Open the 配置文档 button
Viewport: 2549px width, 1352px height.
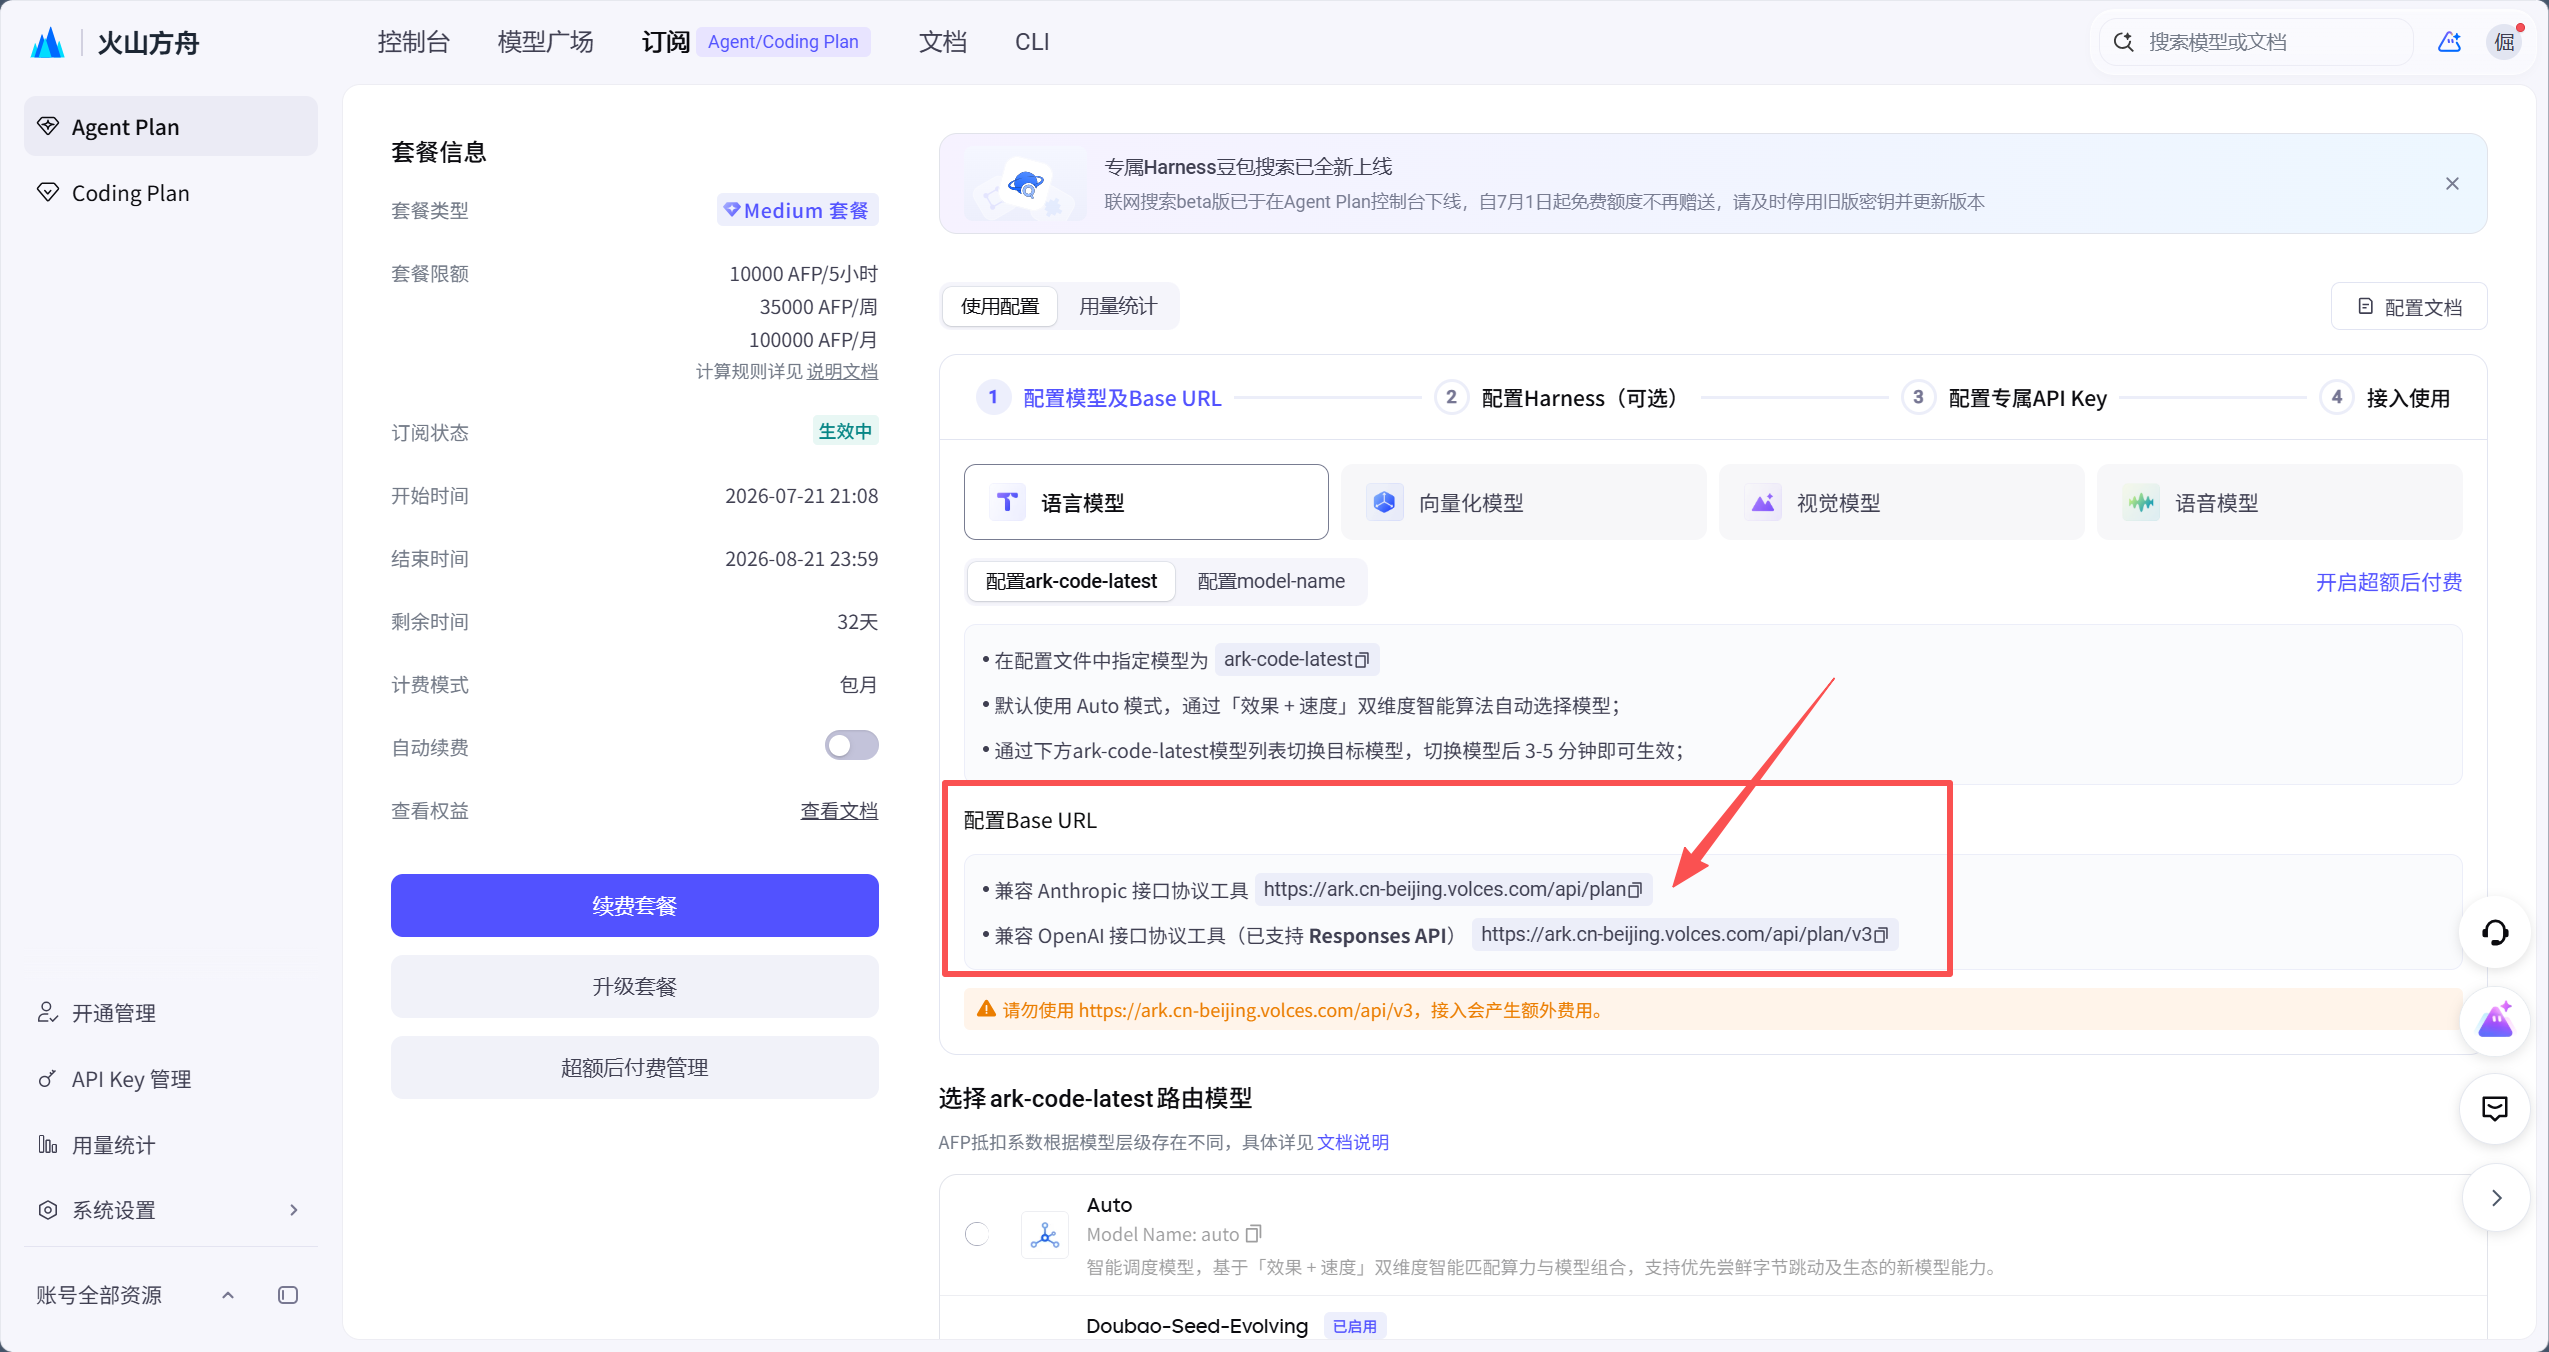coord(2409,306)
